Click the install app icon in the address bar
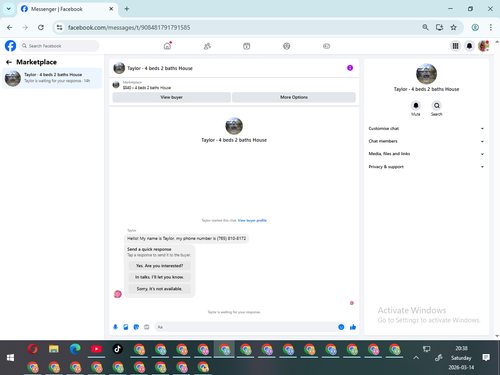This screenshot has width=500, height=375. pyautogui.click(x=439, y=27)
